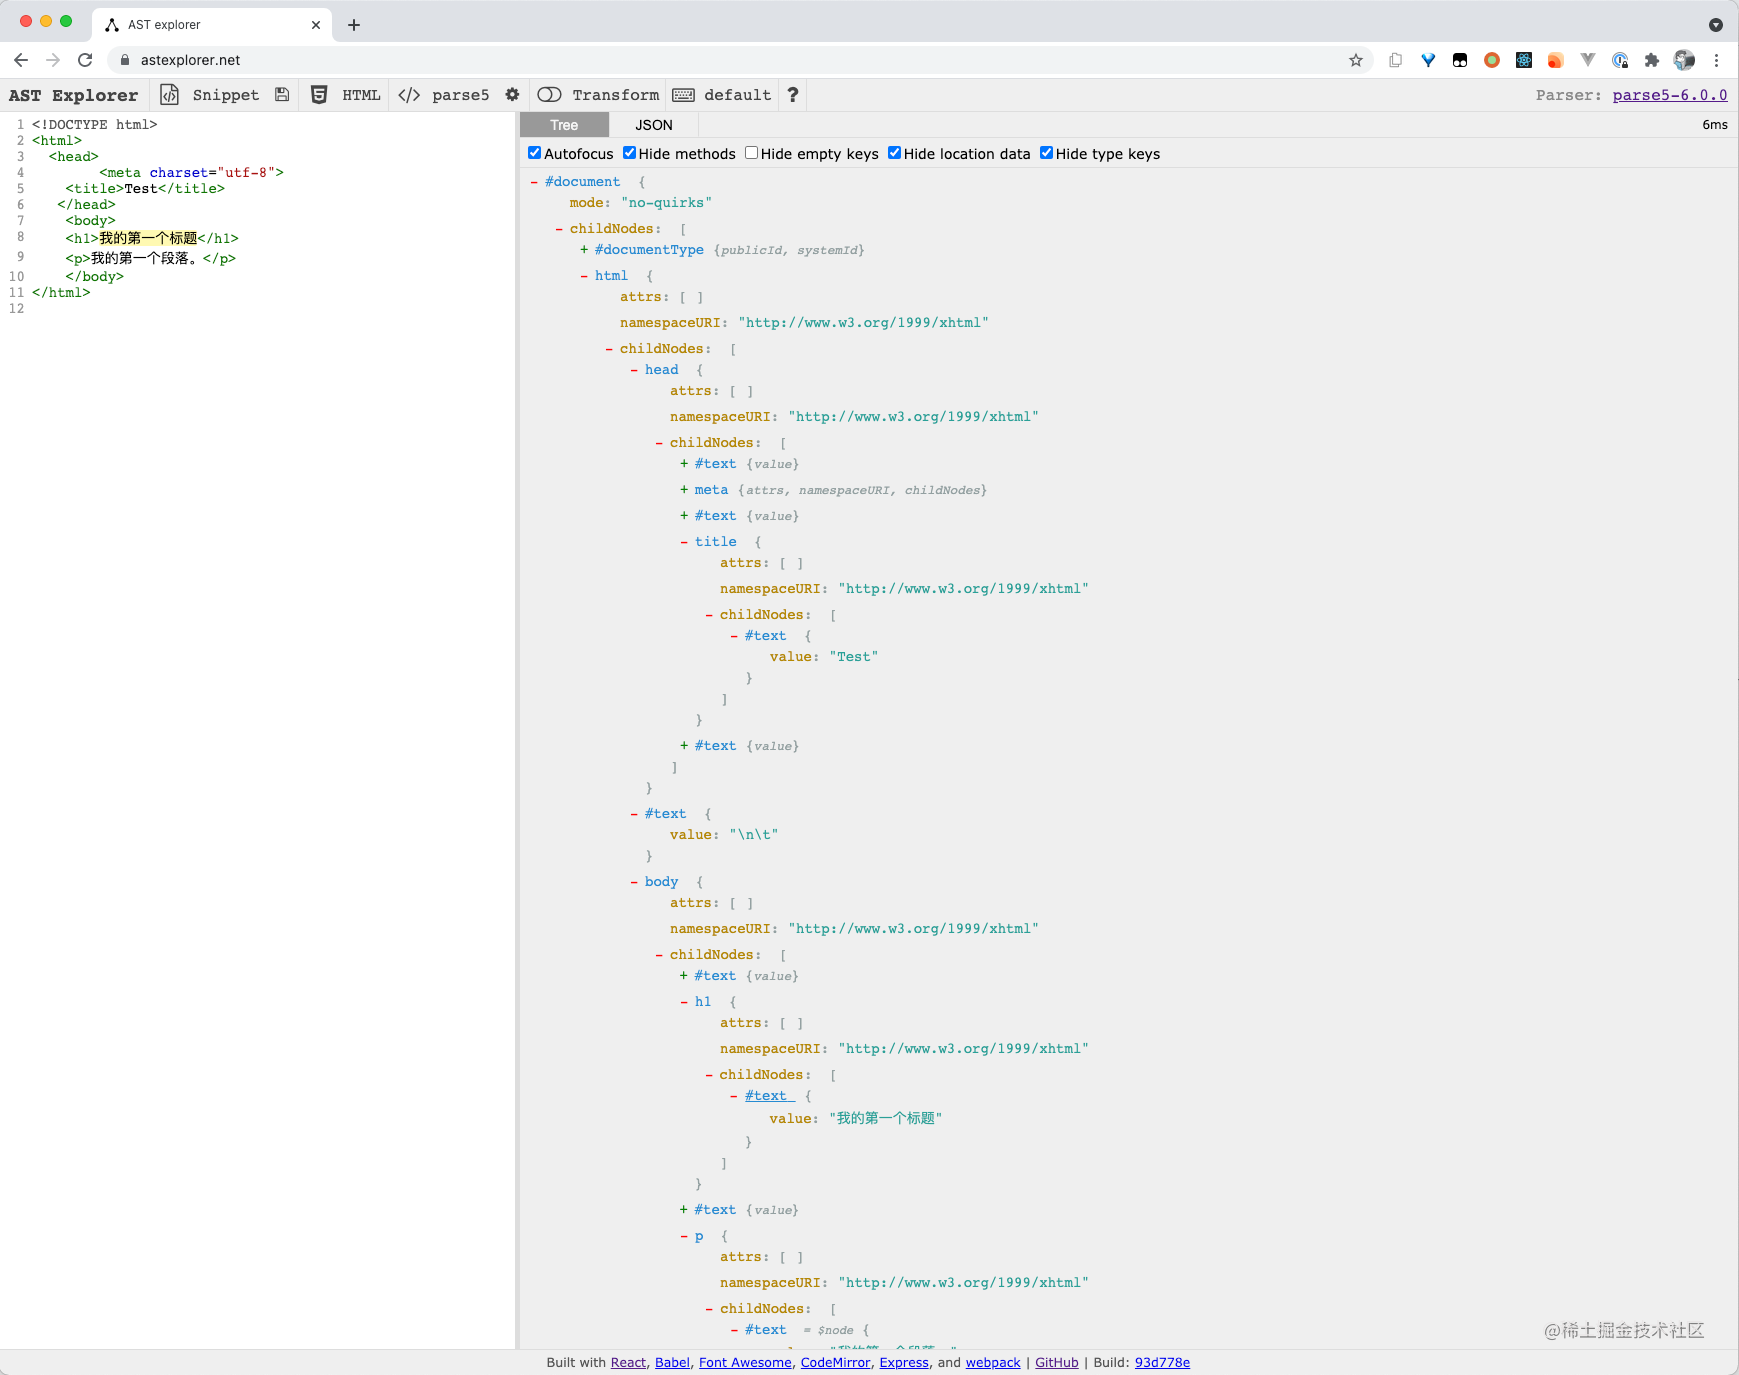Open Chrome three-dot menu

[x=1716, y=60]
